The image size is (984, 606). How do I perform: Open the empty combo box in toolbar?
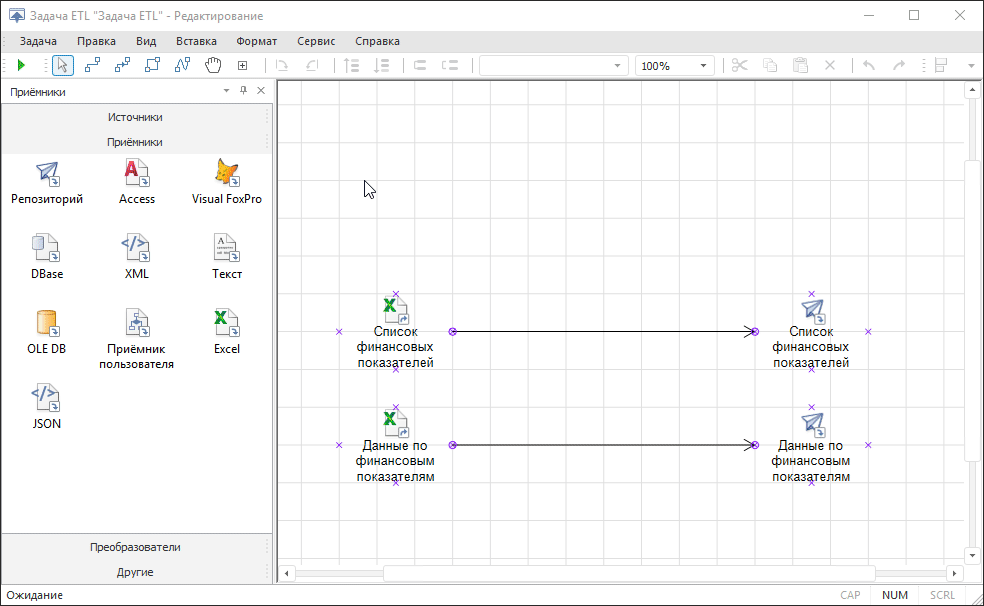click(618, 66)
